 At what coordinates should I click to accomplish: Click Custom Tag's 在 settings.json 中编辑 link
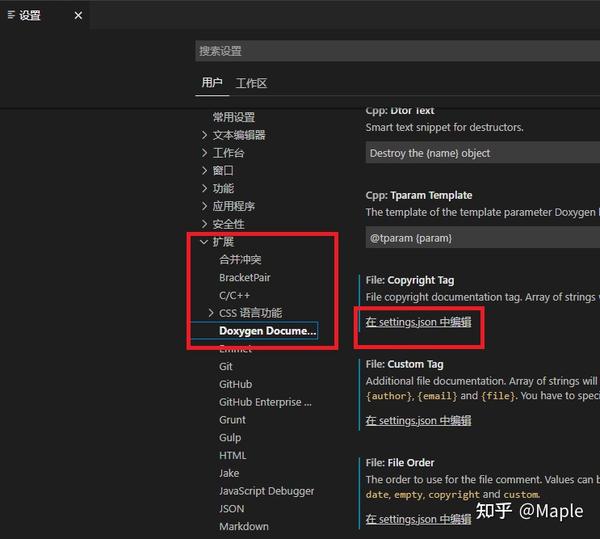(x=418, y=420)
